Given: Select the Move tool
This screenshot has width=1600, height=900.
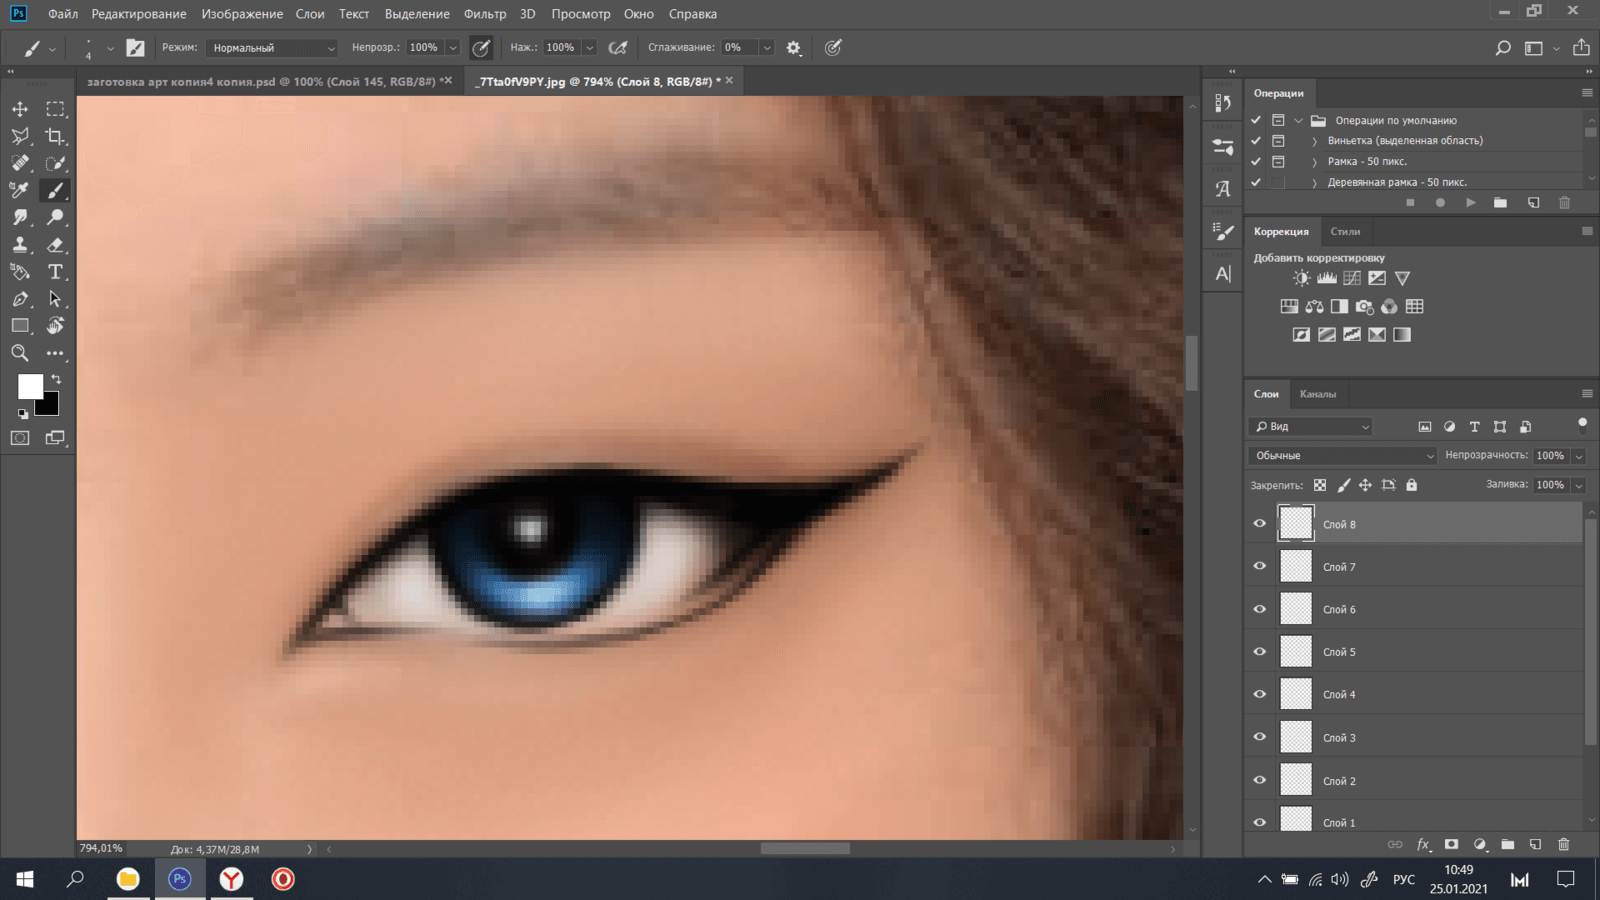Looking at the screenshot, I should coord(20,109).
